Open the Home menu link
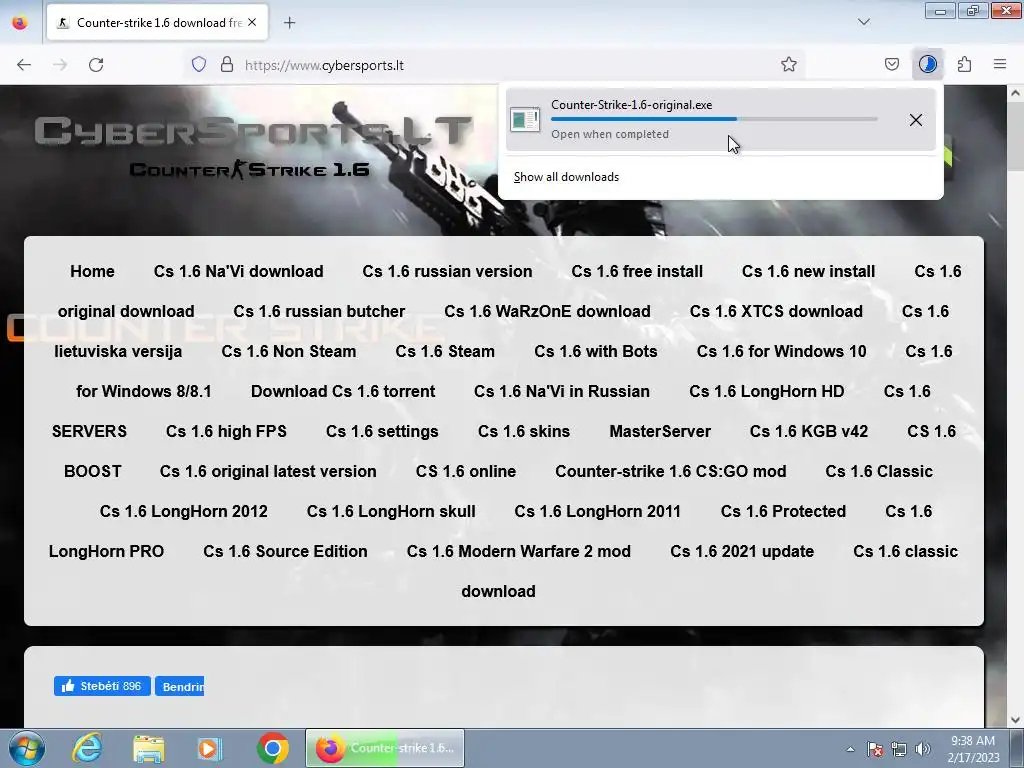 pos(92,271)
